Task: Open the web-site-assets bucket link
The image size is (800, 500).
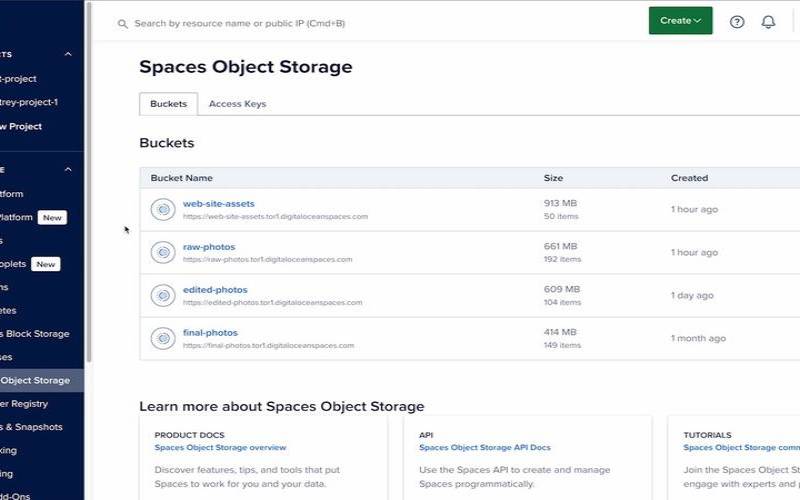Action: [x=218, y=204]
